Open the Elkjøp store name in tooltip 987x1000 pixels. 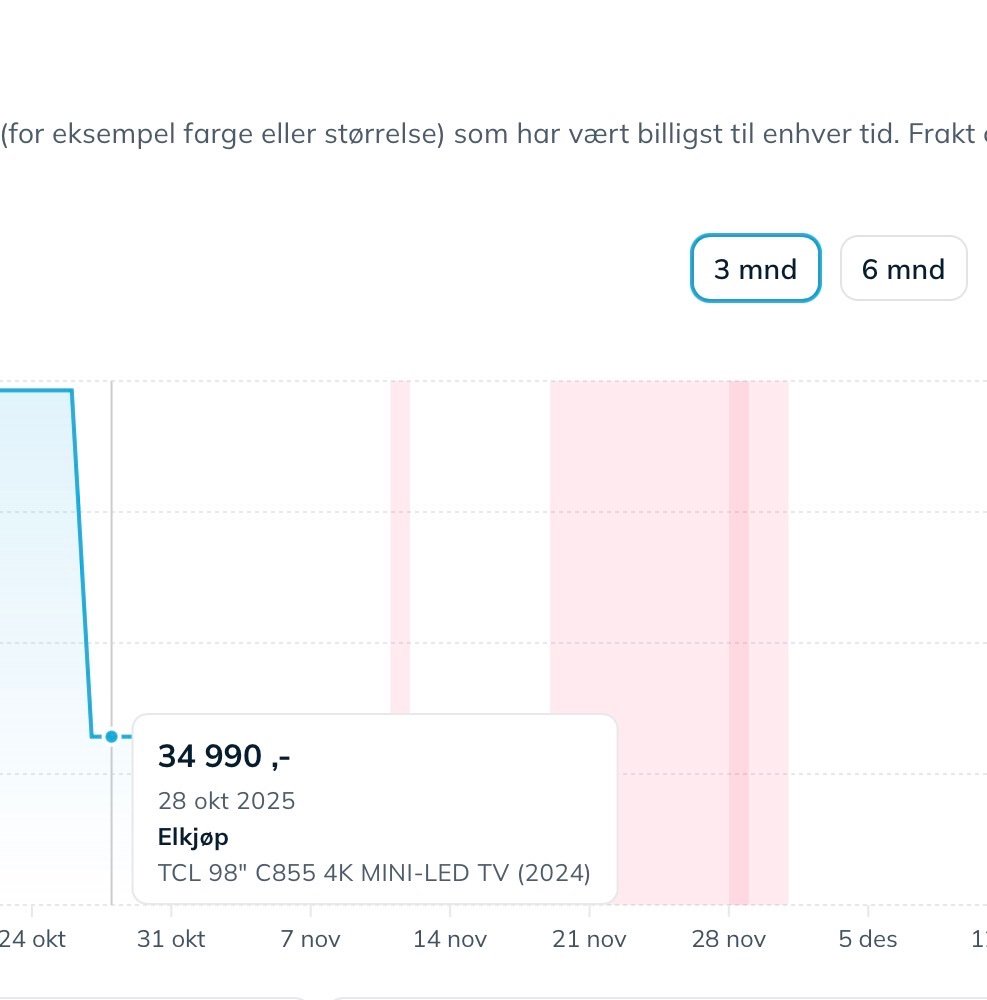tap(193, 837)
